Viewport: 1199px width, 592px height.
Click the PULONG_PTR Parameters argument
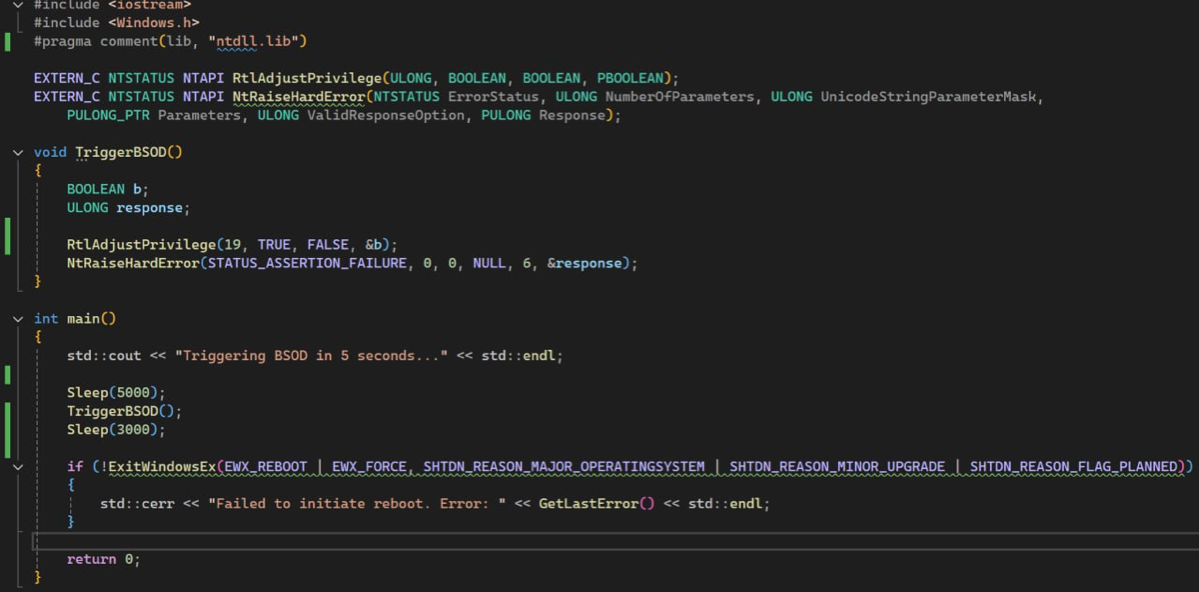tap(154, 116)
